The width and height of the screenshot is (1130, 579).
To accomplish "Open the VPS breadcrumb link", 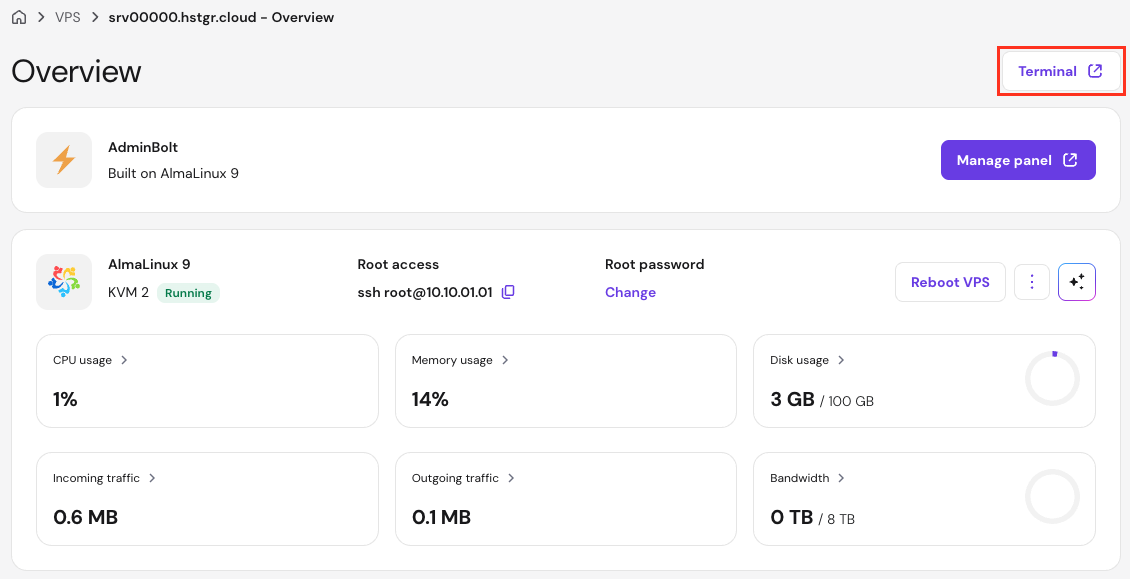I will [68, 17].
